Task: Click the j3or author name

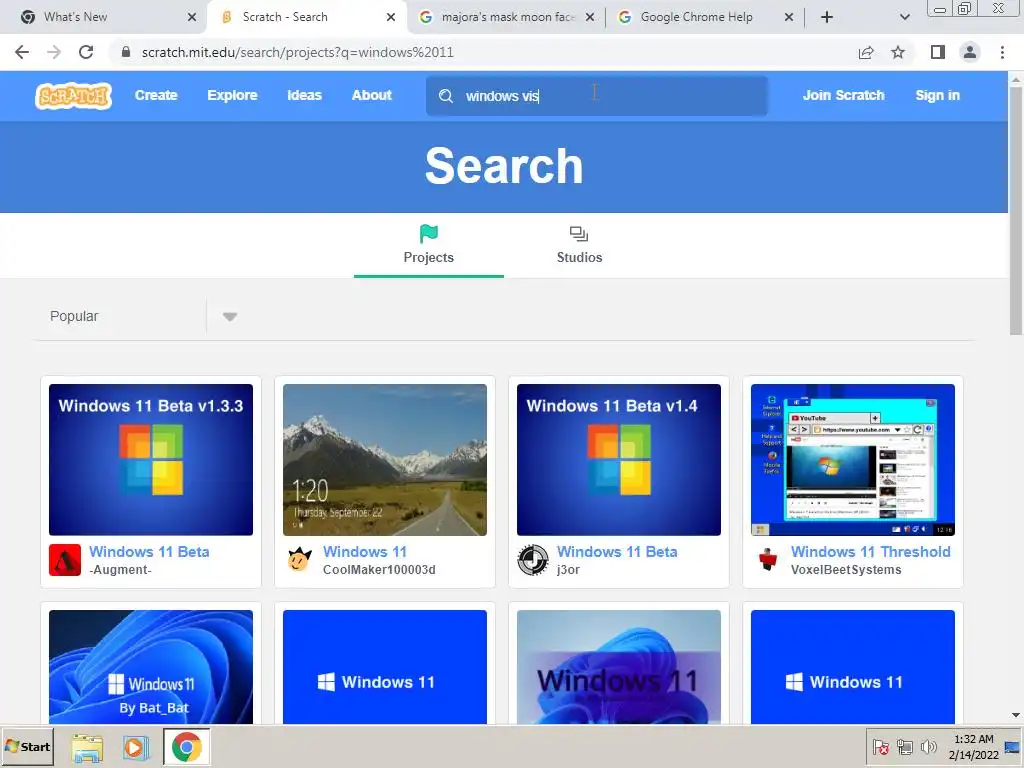Action: point(568,570)
